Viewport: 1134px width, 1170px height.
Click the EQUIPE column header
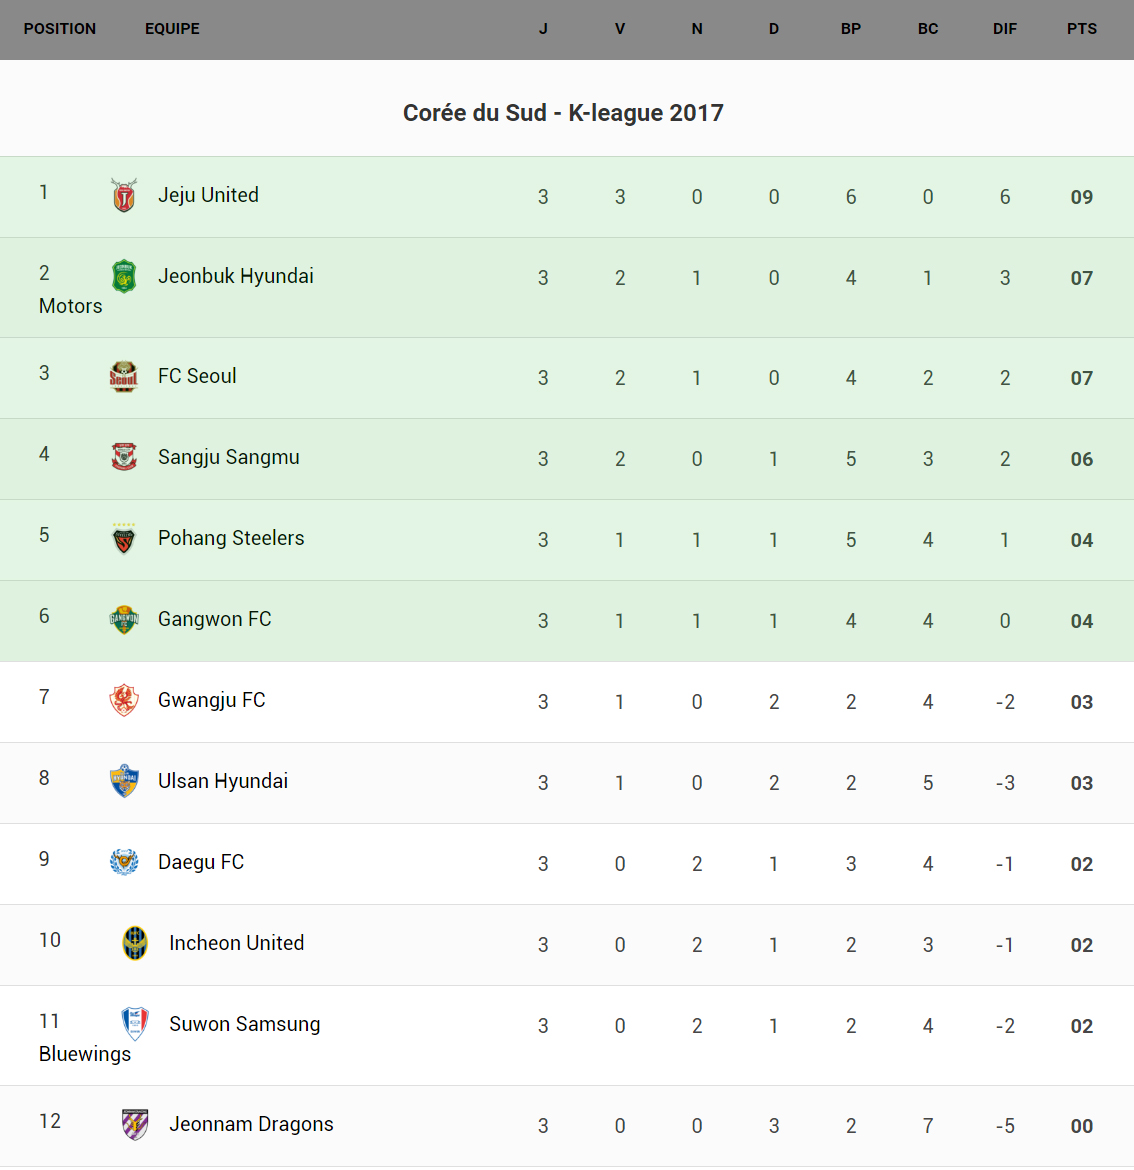172,29
